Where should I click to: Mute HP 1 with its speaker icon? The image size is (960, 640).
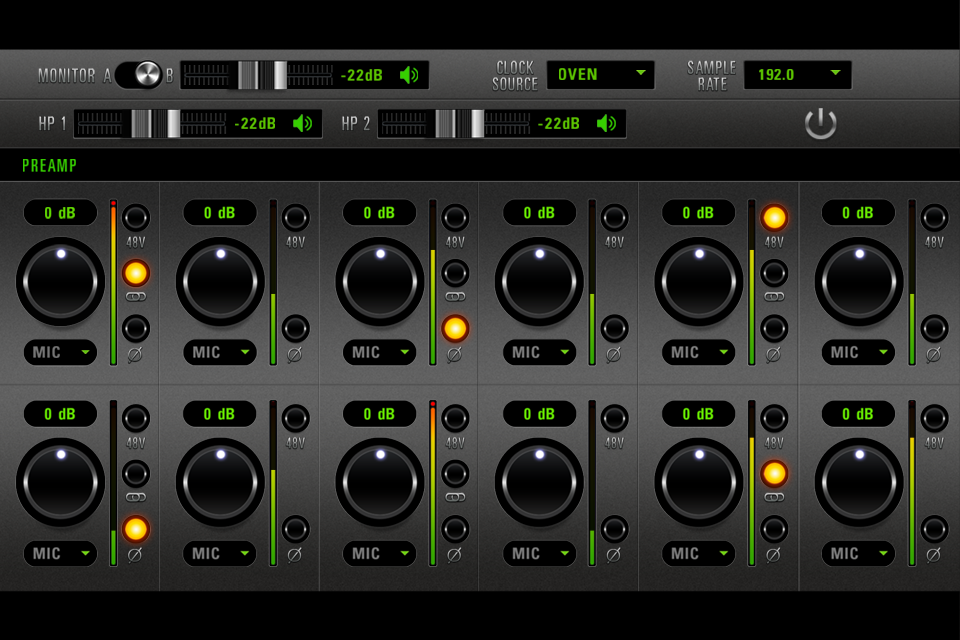[x=302, y=124]
